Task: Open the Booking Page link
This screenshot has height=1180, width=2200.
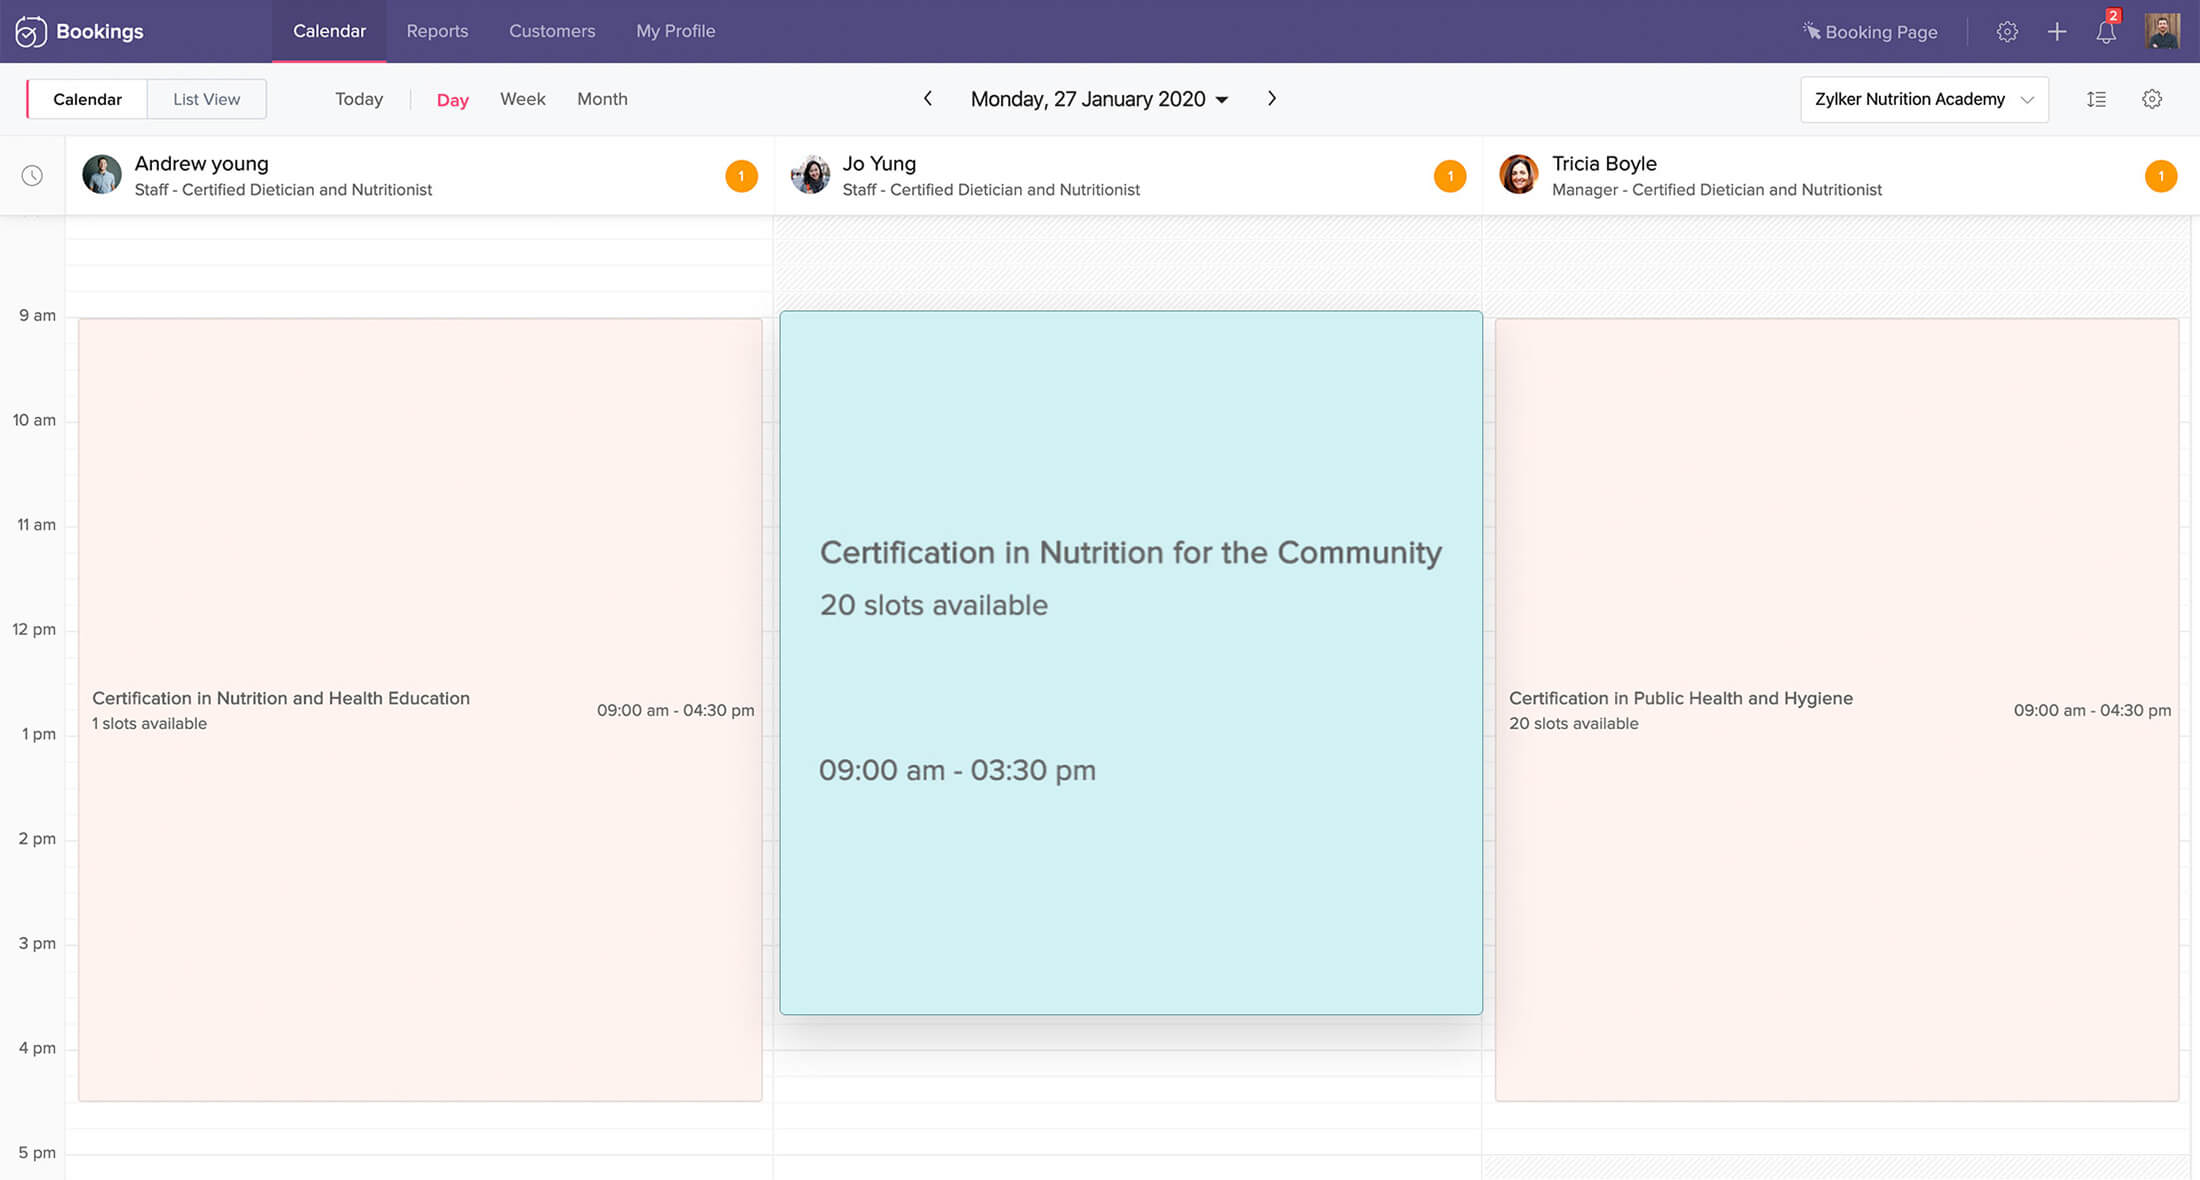Action: click(1870, 32)
